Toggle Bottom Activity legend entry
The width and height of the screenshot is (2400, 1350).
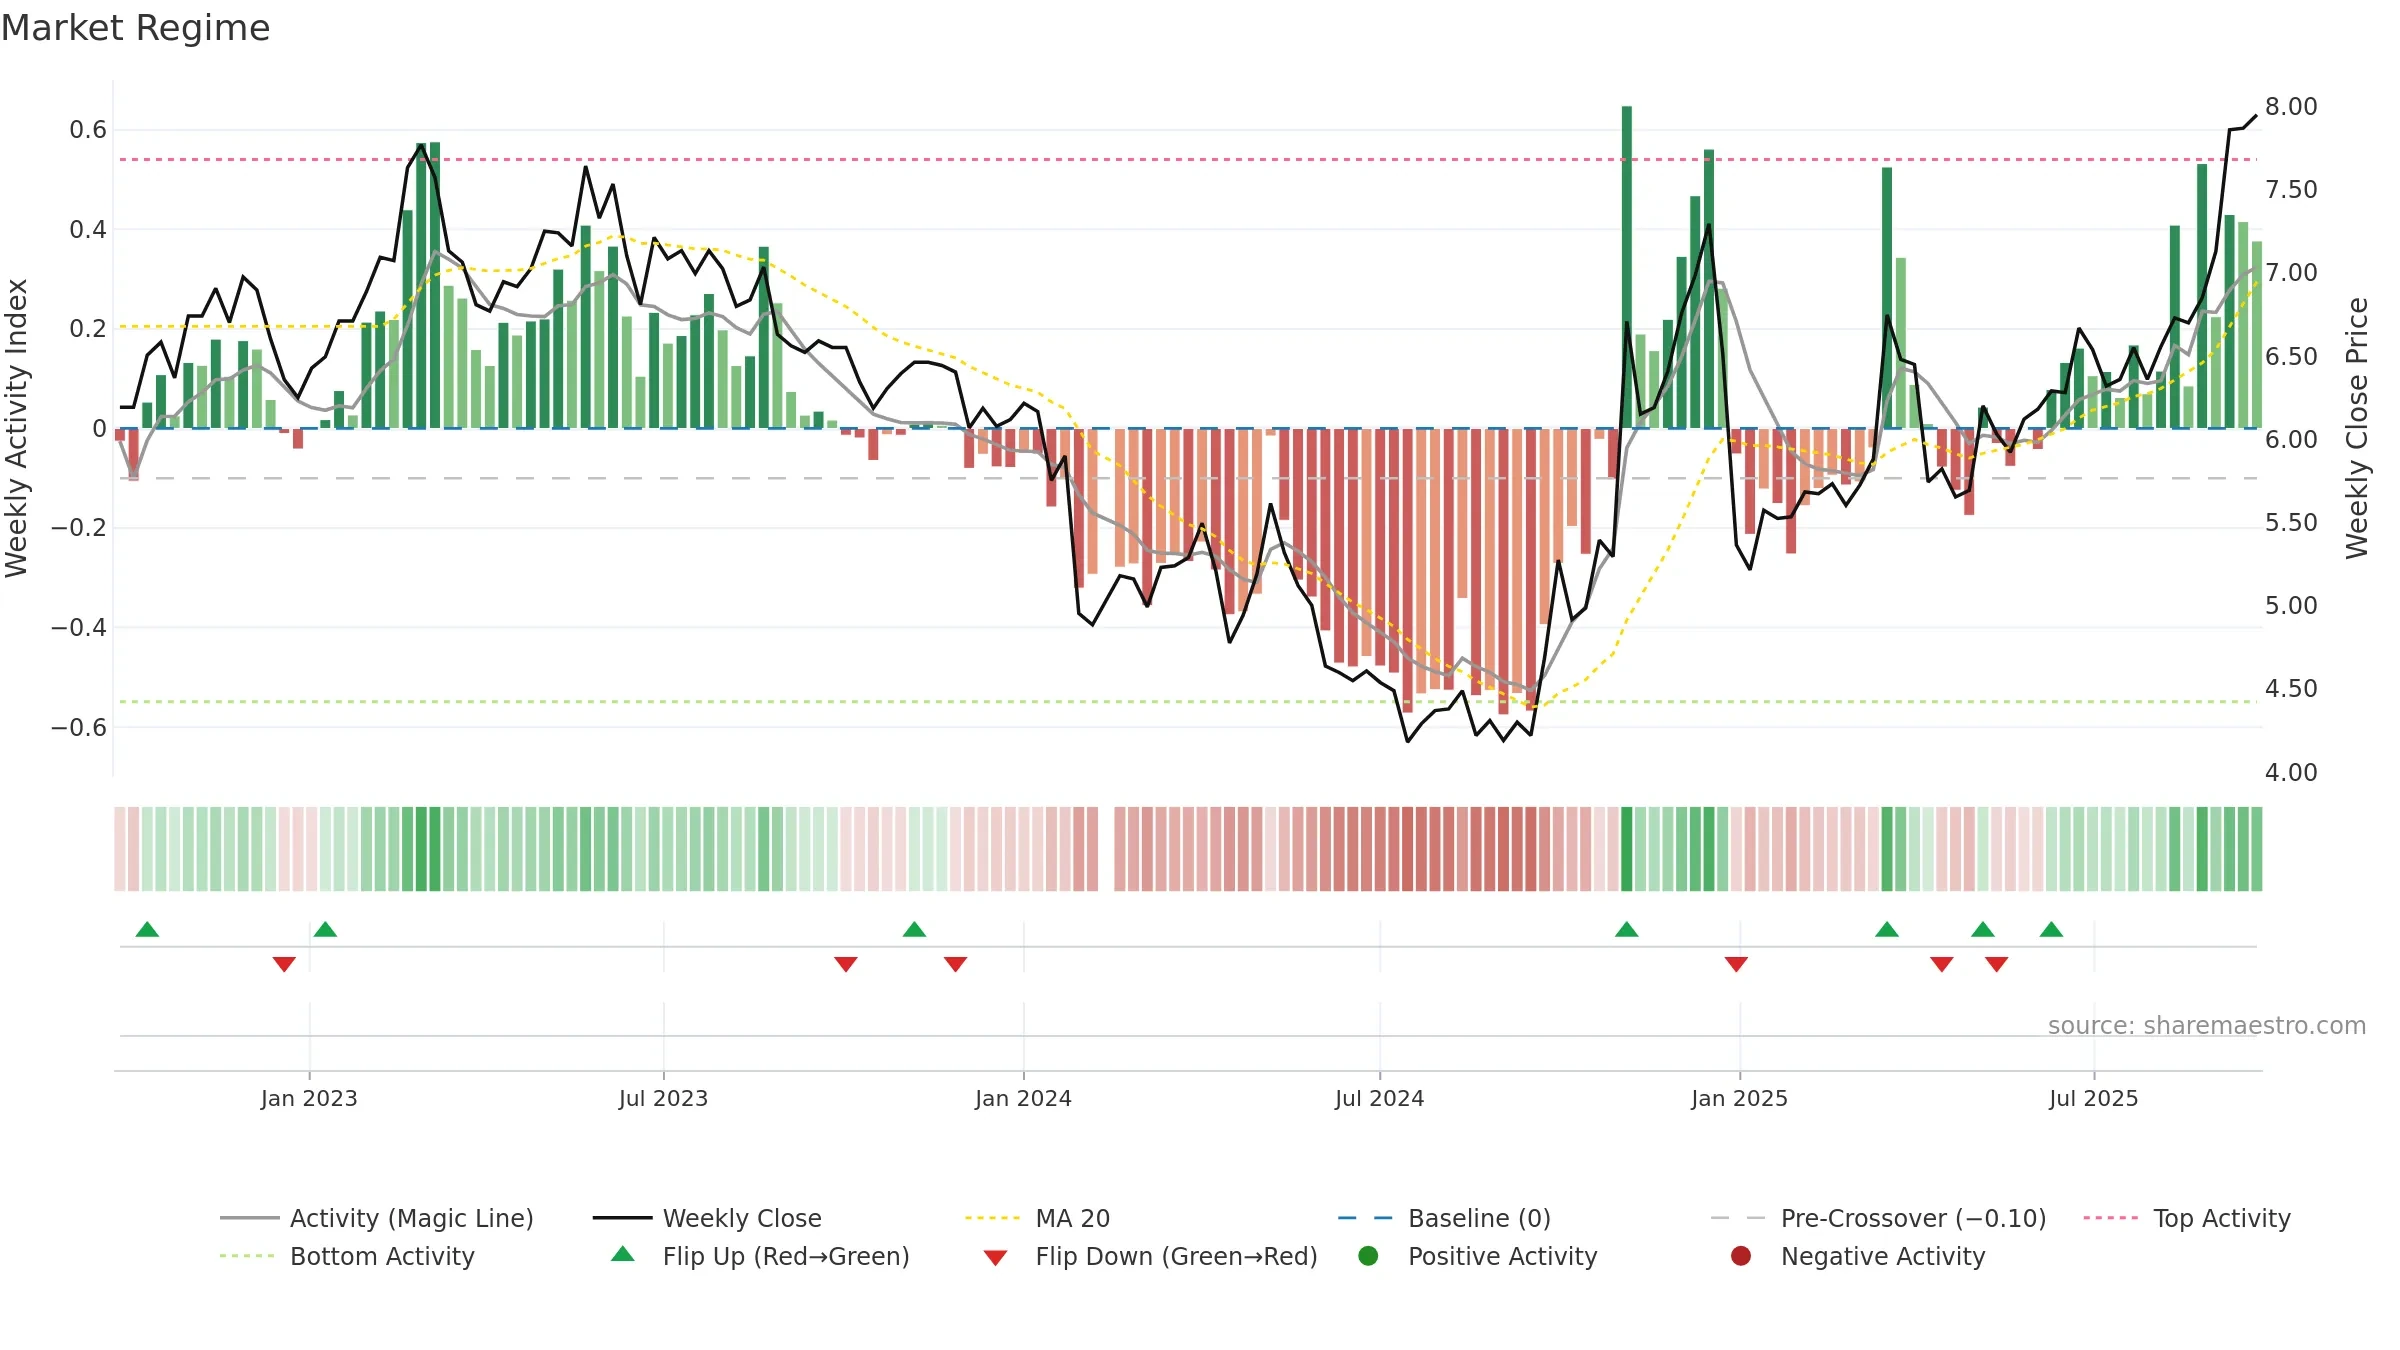347,1256
